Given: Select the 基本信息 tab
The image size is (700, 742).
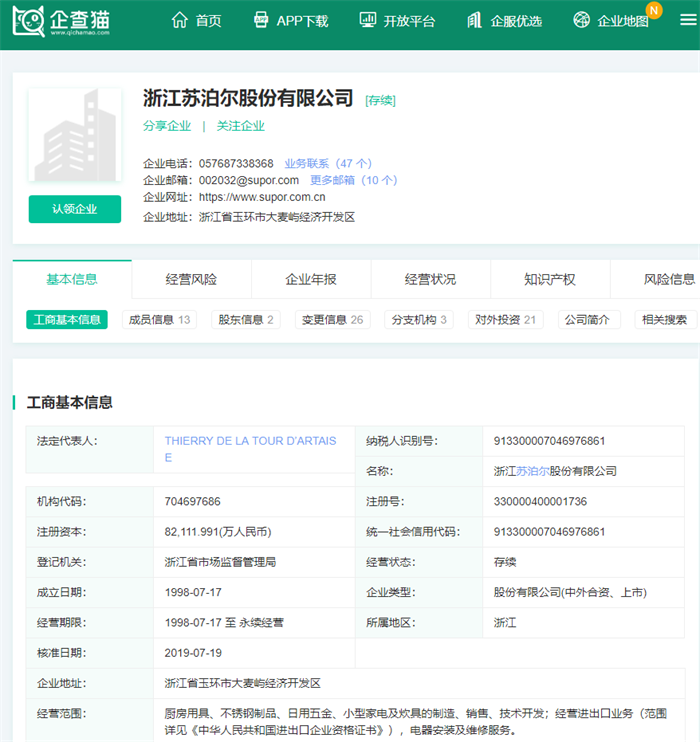Looking at the screenshot, I should coord(72,279).
